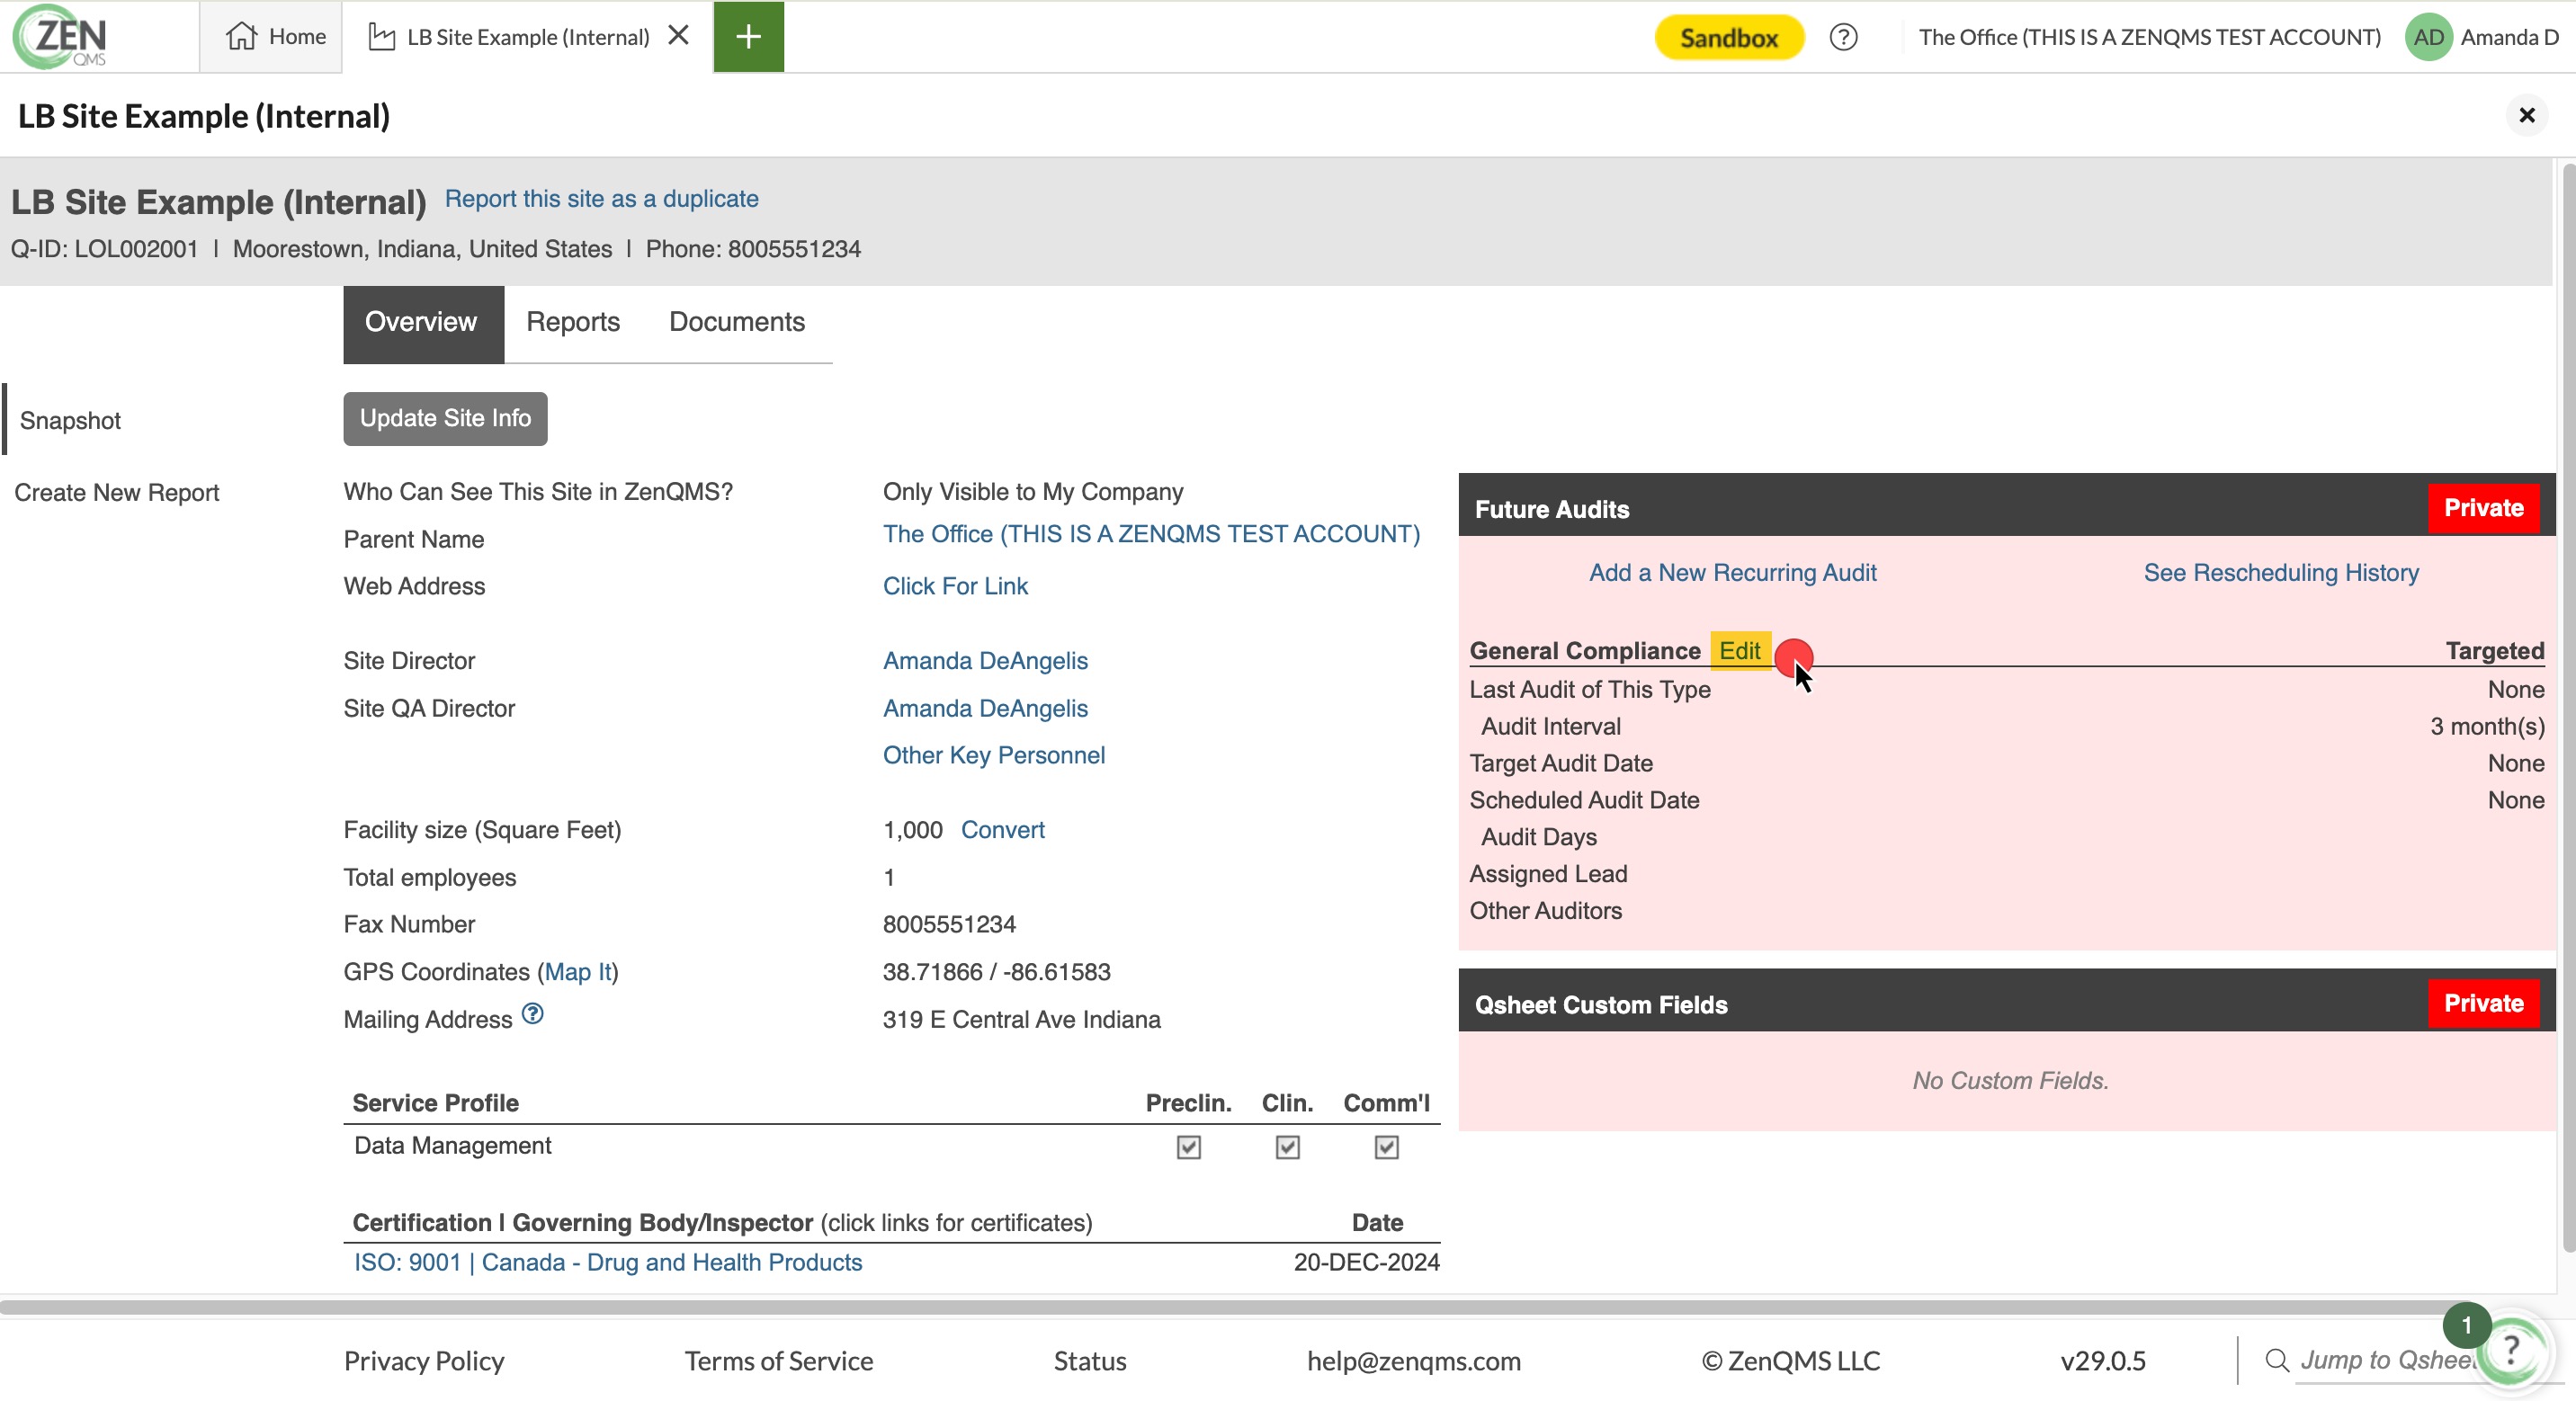Screen dimensions: 2576x1401
Task: Close the site panel with the X button
Action: [x=2526, y=116]
